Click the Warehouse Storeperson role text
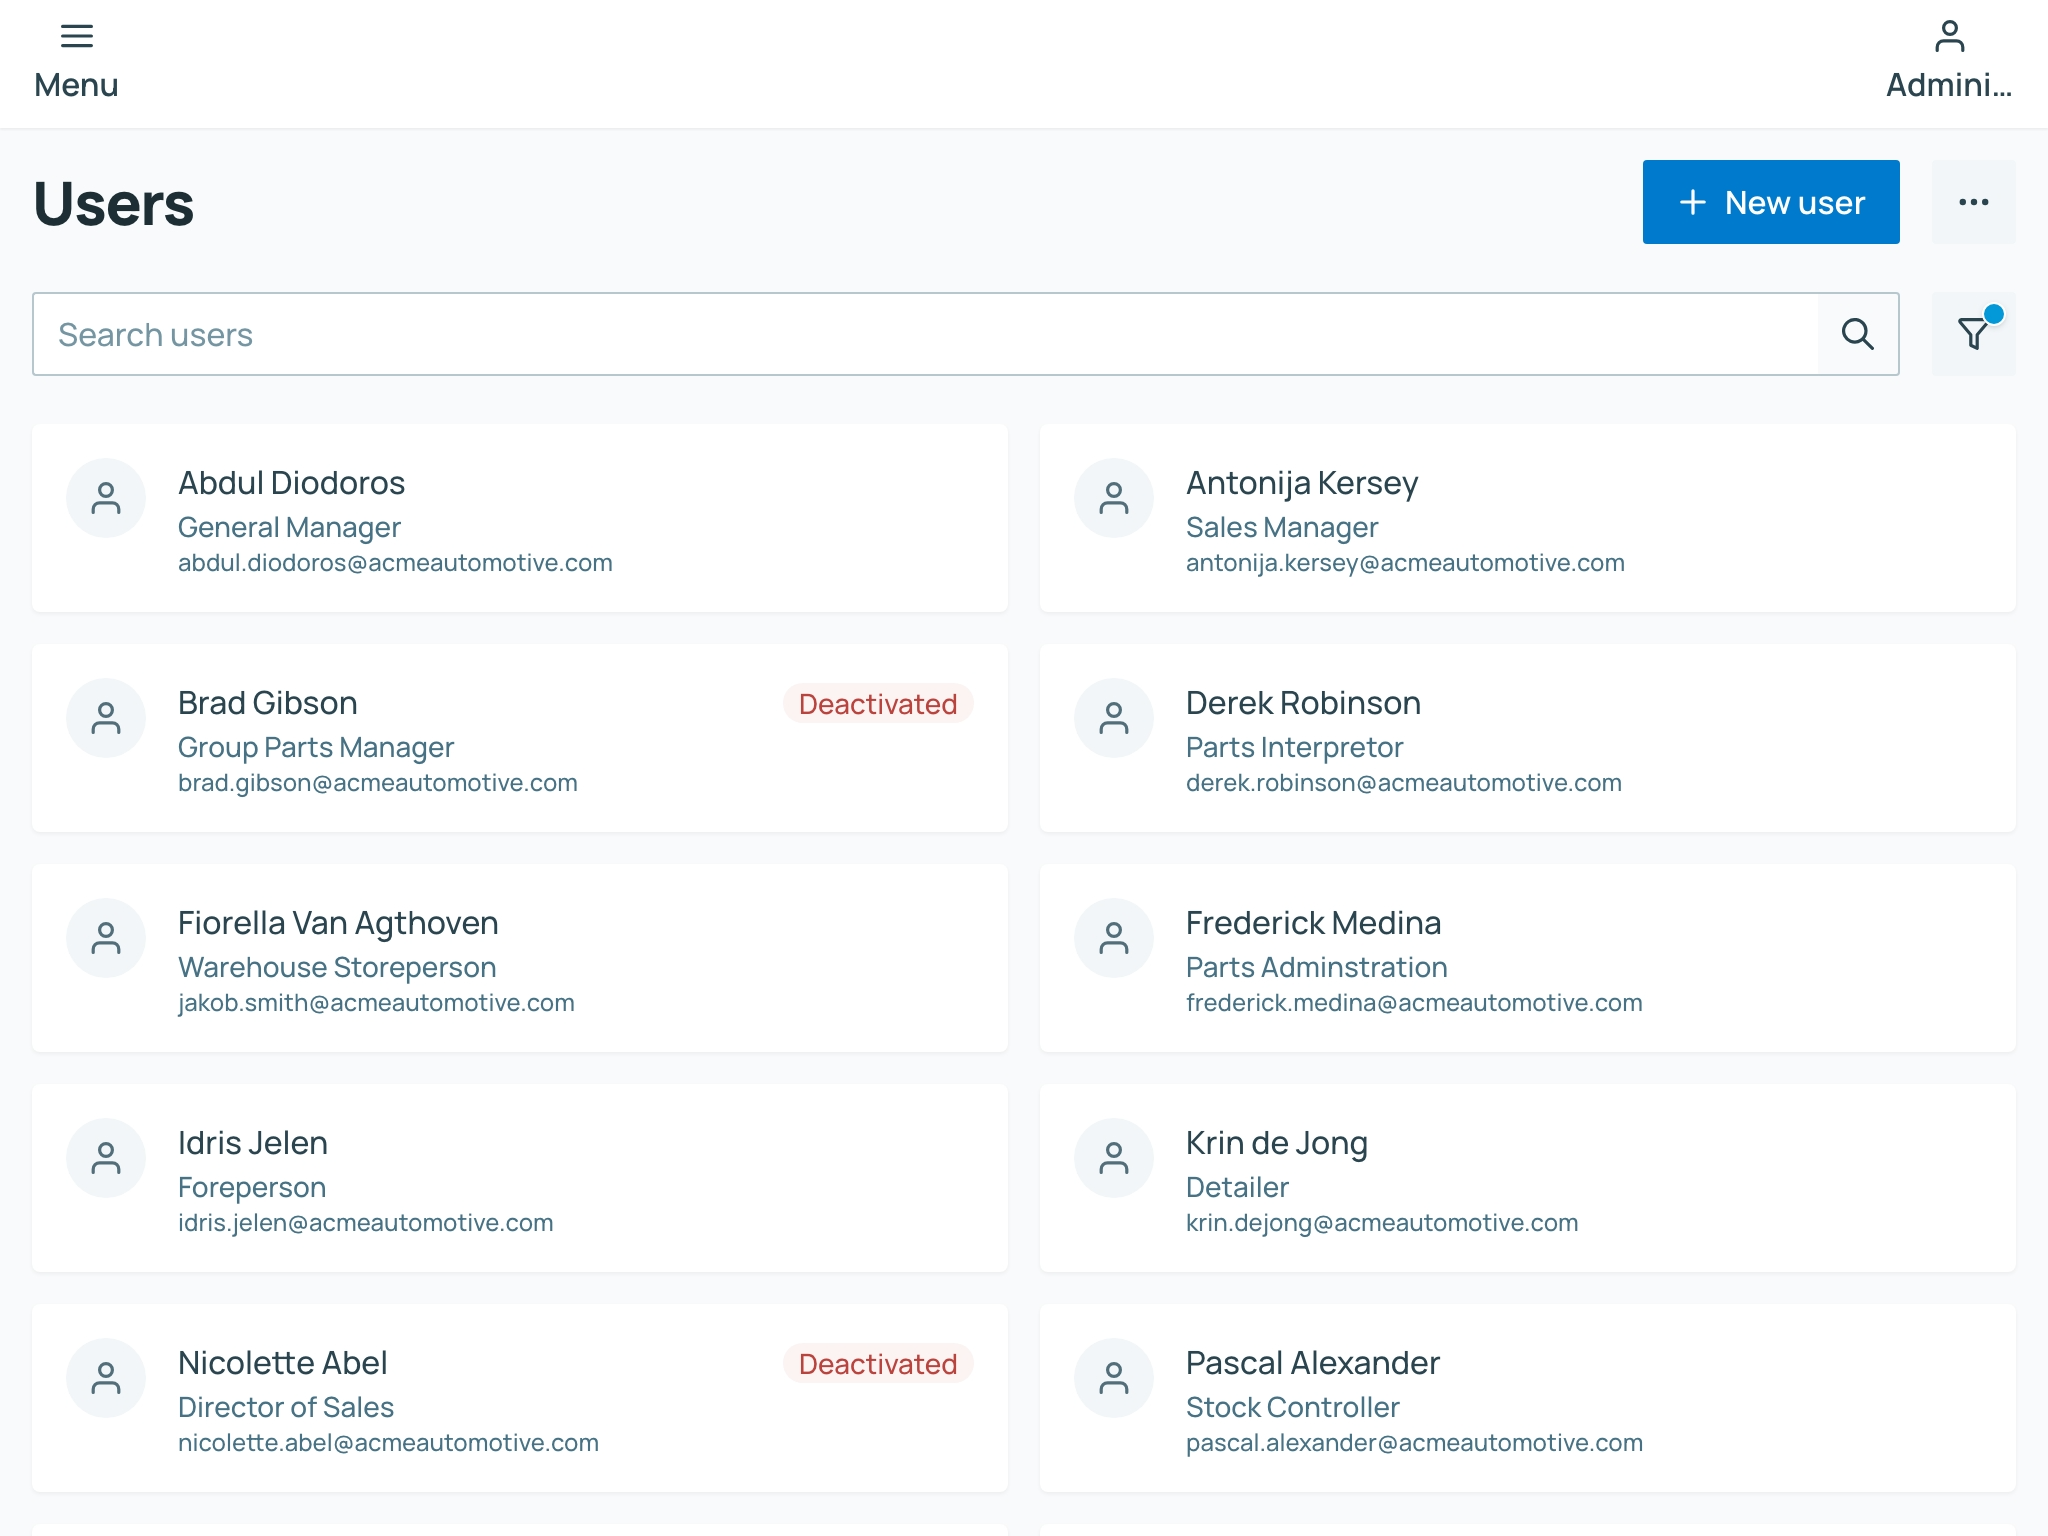This screenshot has height=1536, width=2048. coord(337,967)
